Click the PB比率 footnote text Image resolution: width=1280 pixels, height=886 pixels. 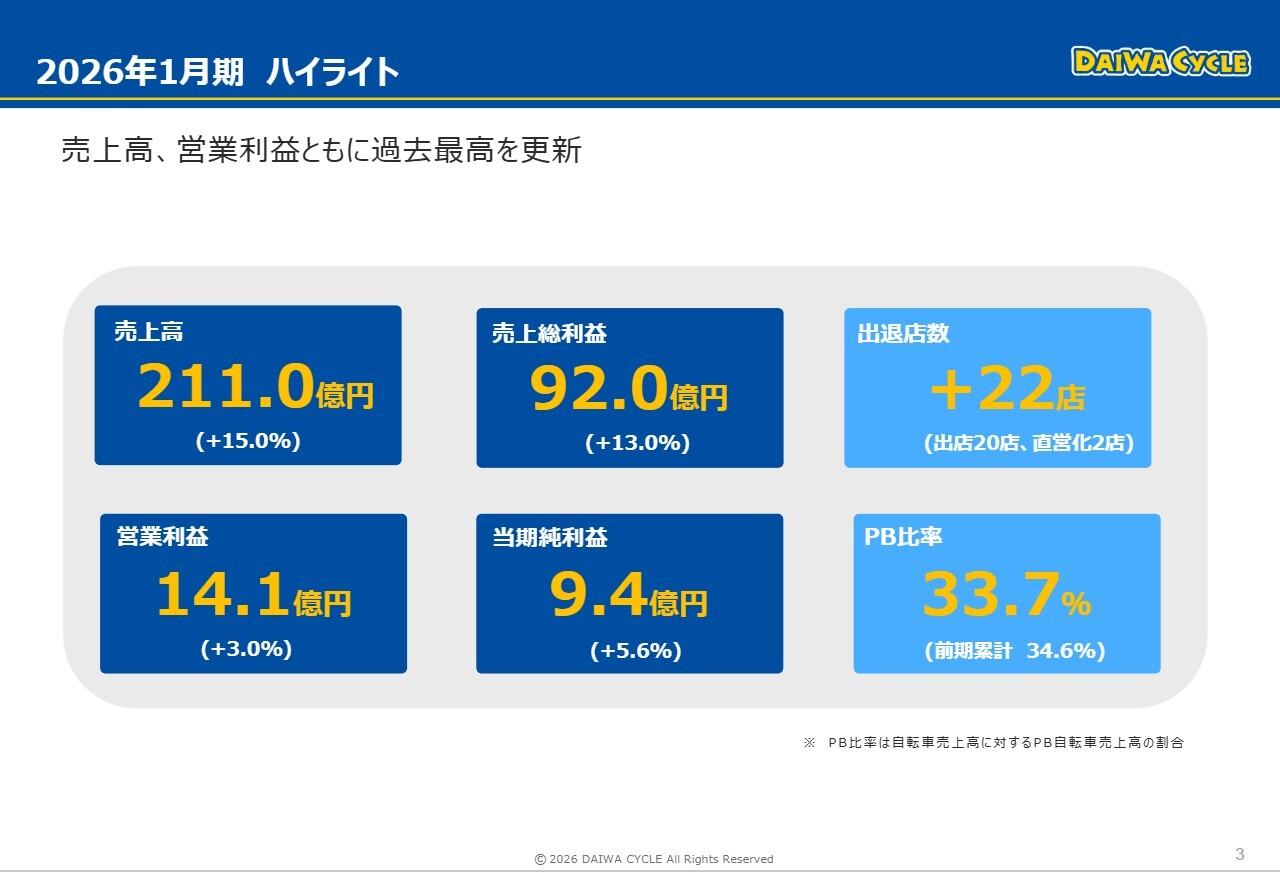[x=995, y=743]
